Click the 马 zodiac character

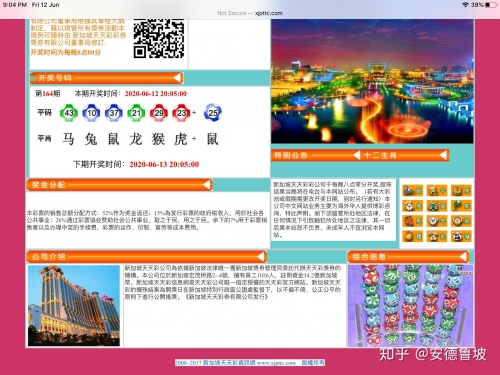tap(68, 138)
